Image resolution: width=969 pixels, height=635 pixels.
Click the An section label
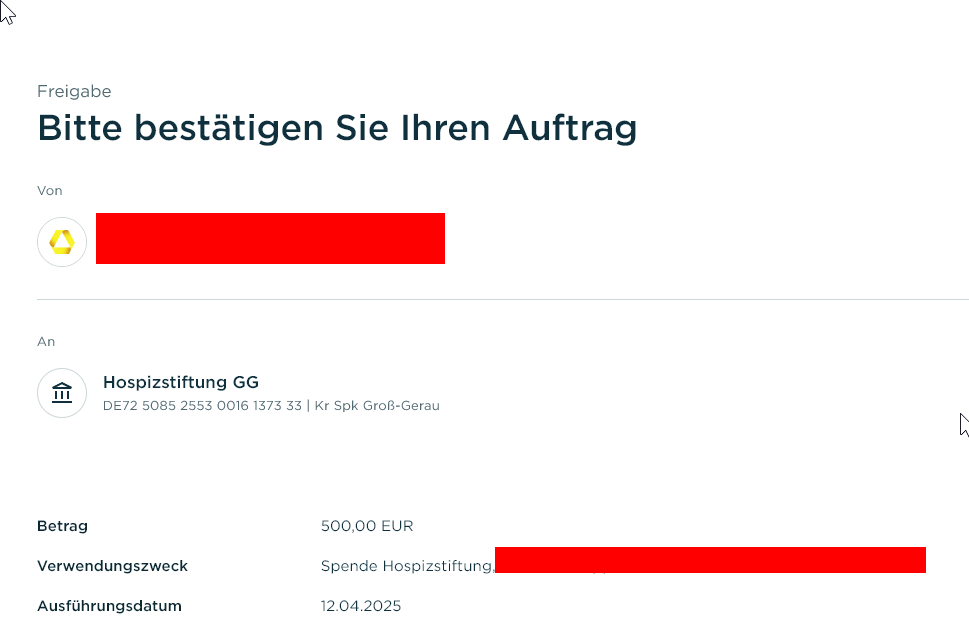coord(46,341)
